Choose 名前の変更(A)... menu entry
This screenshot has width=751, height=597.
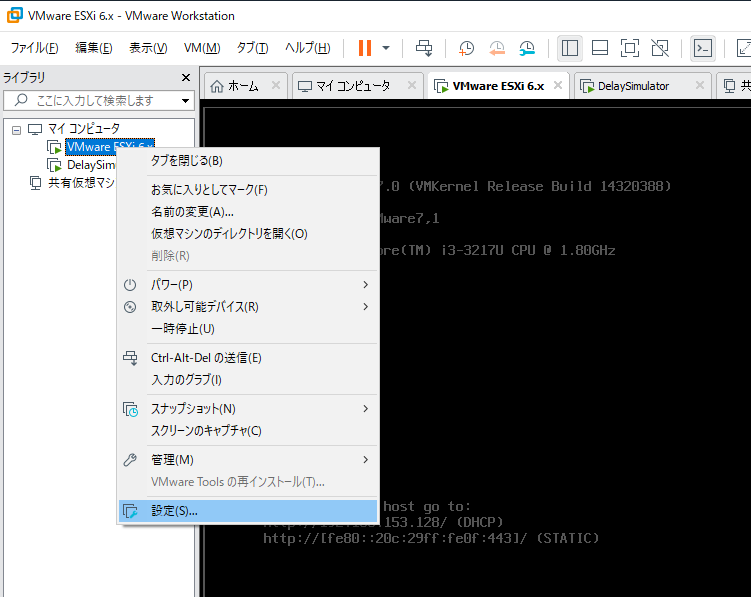point(248,212)
